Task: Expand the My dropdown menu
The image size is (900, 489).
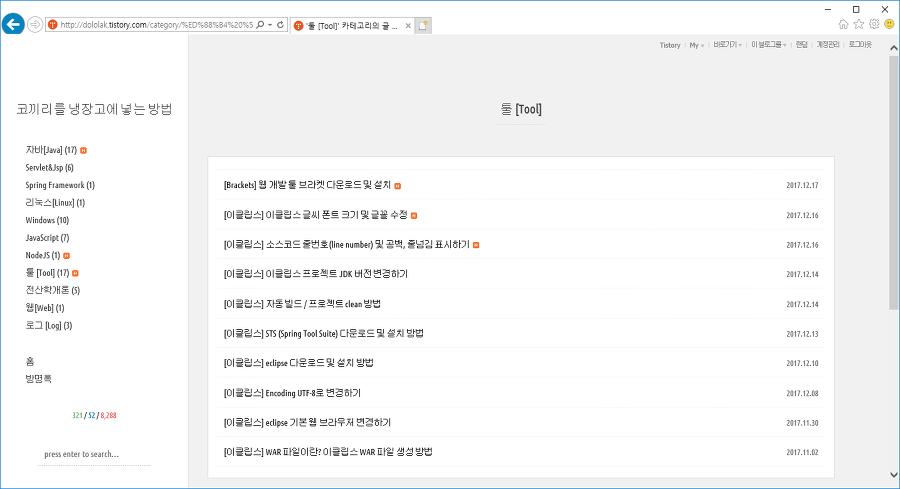Action: pos(696,45)
